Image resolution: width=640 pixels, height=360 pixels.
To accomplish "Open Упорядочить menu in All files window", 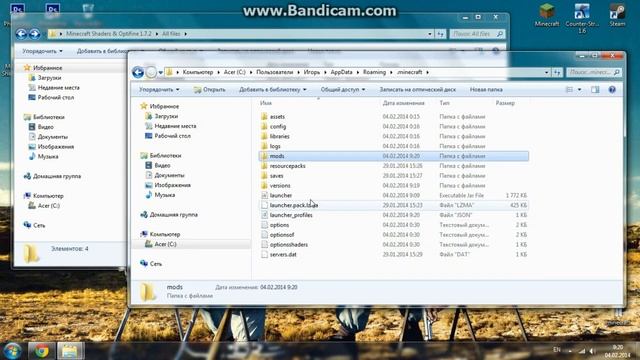I will click(x=42, y=51).
